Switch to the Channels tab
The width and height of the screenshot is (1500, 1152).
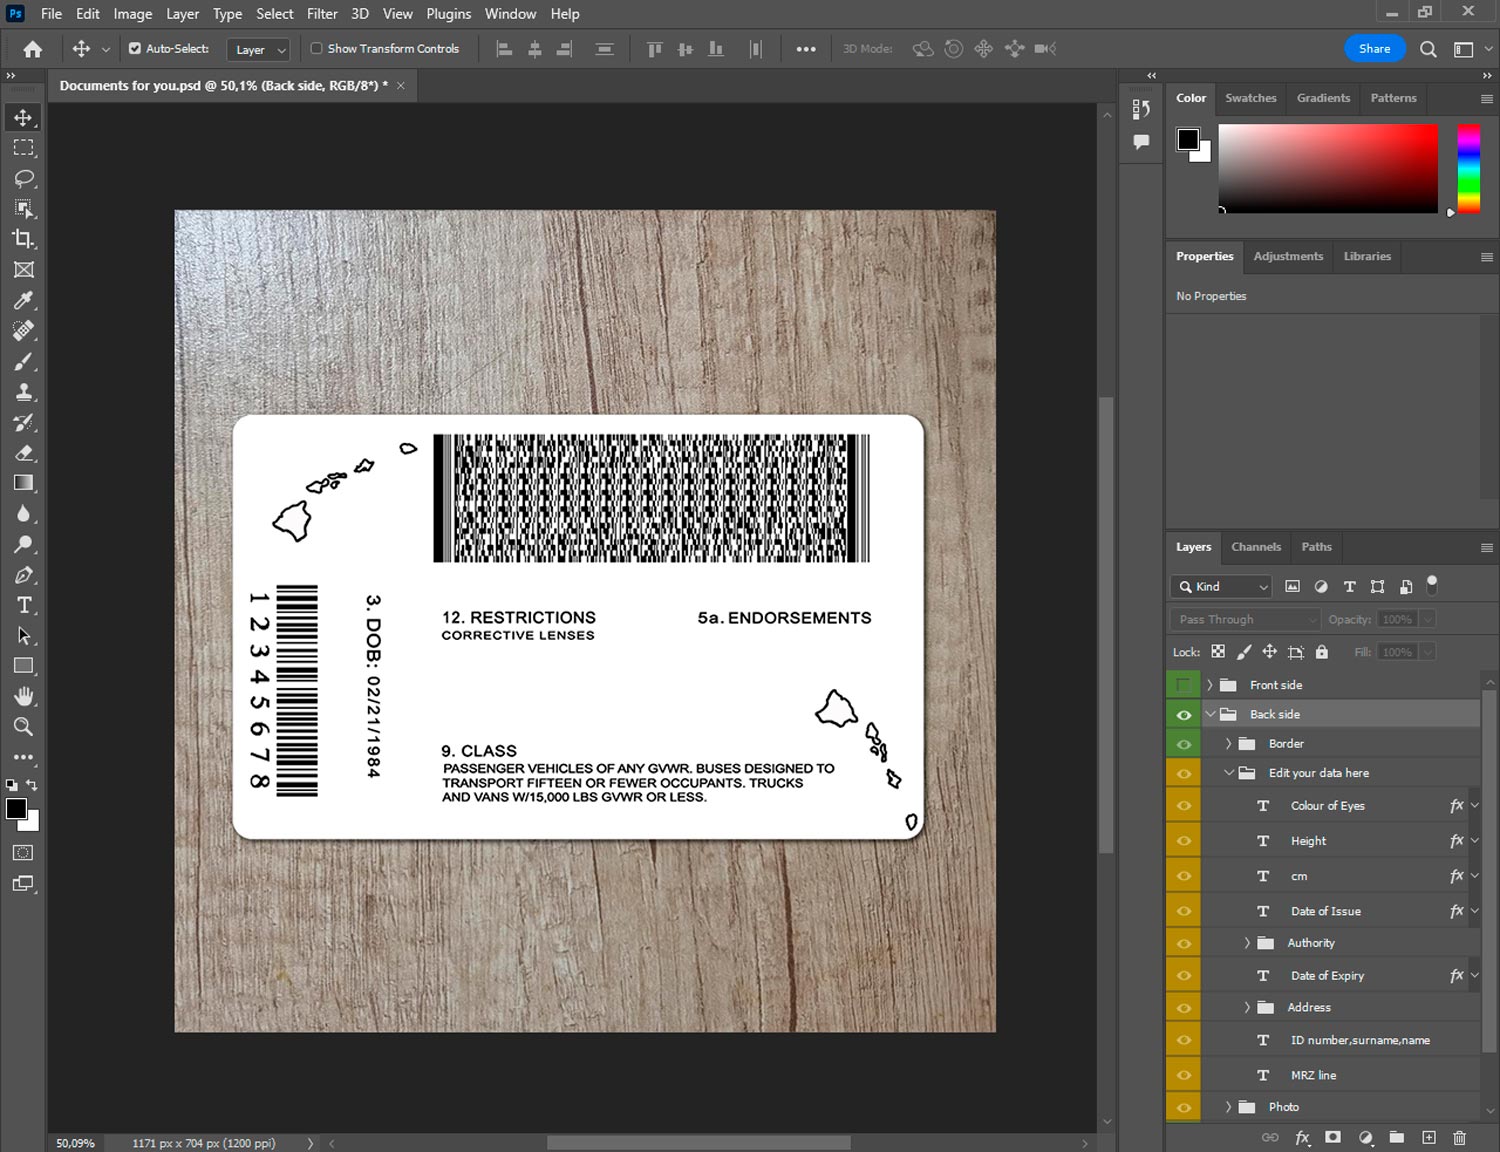click(x=1255, y=547)
